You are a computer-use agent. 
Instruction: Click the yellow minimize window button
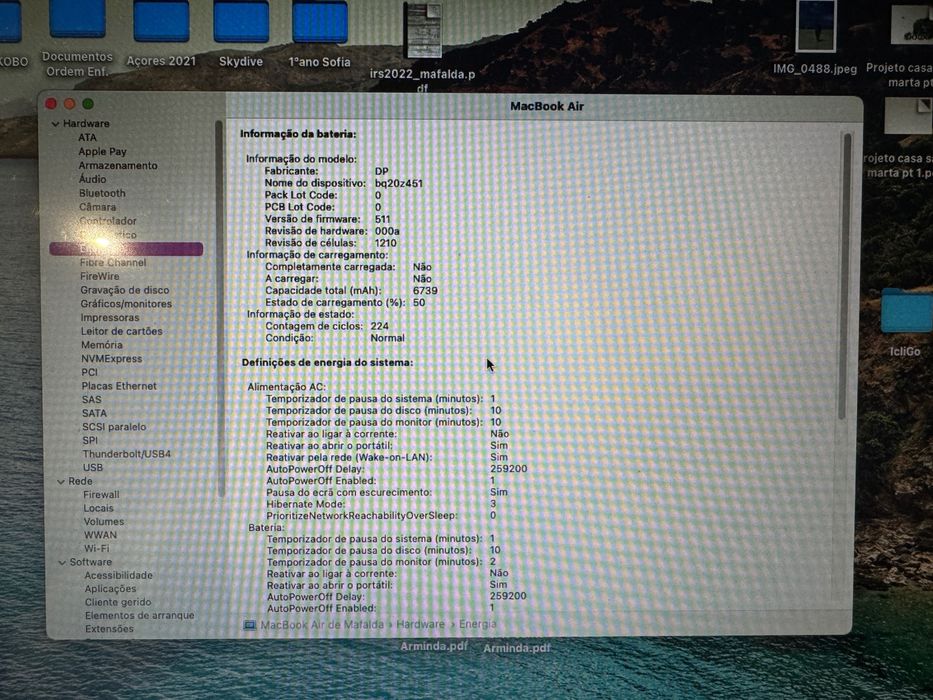click(70, 104)
